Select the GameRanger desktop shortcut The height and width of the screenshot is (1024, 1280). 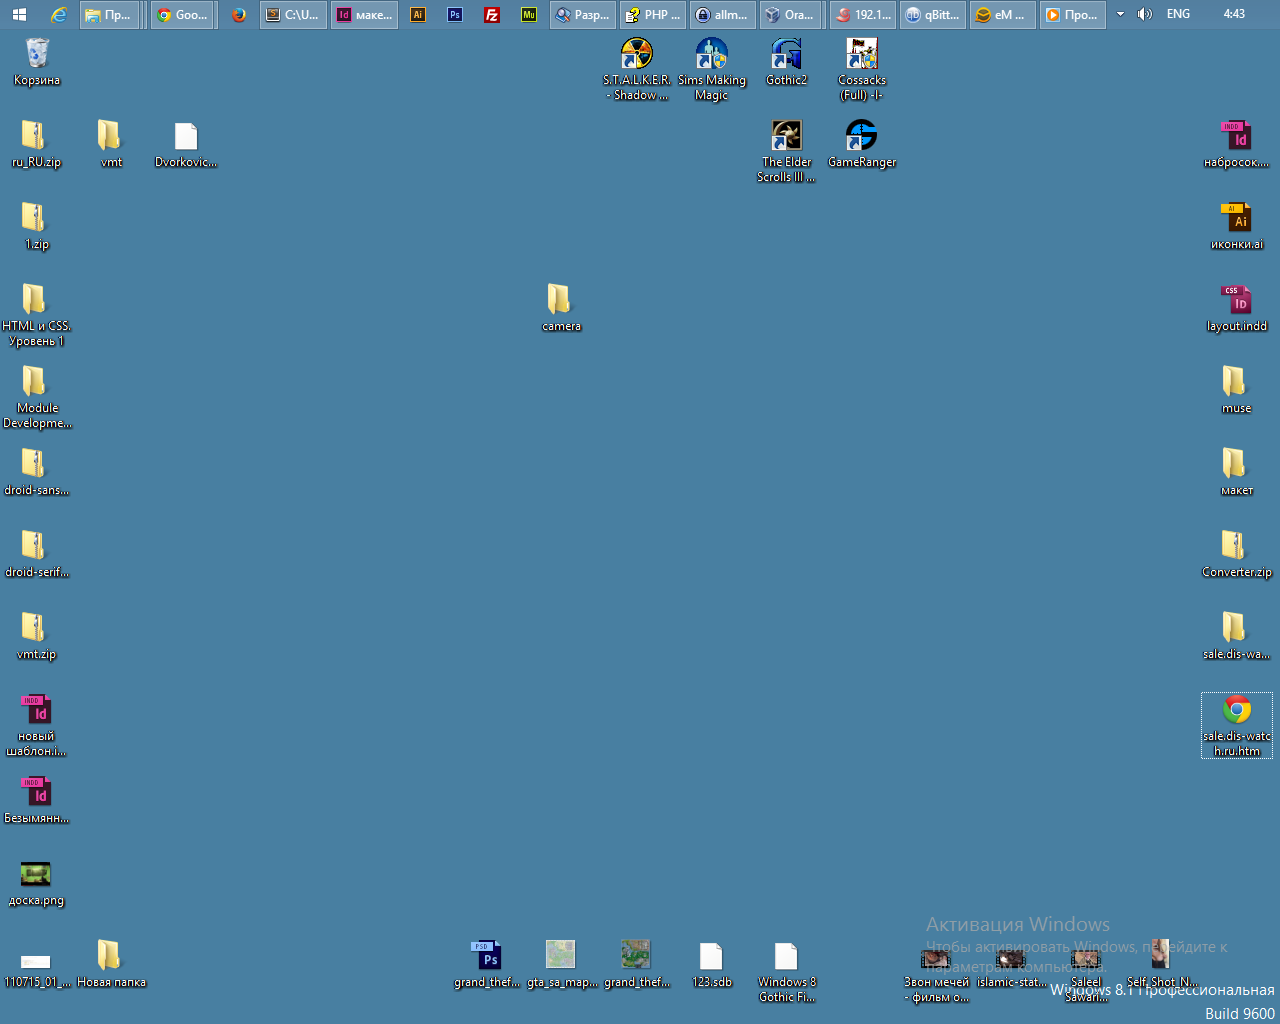tap(861, 136)
